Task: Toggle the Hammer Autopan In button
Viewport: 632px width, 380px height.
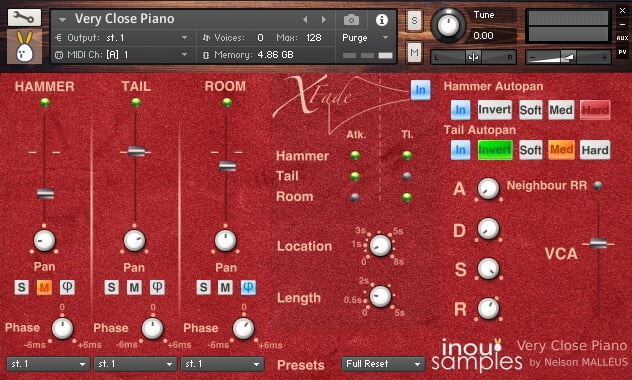Action: tap(460, 110)
